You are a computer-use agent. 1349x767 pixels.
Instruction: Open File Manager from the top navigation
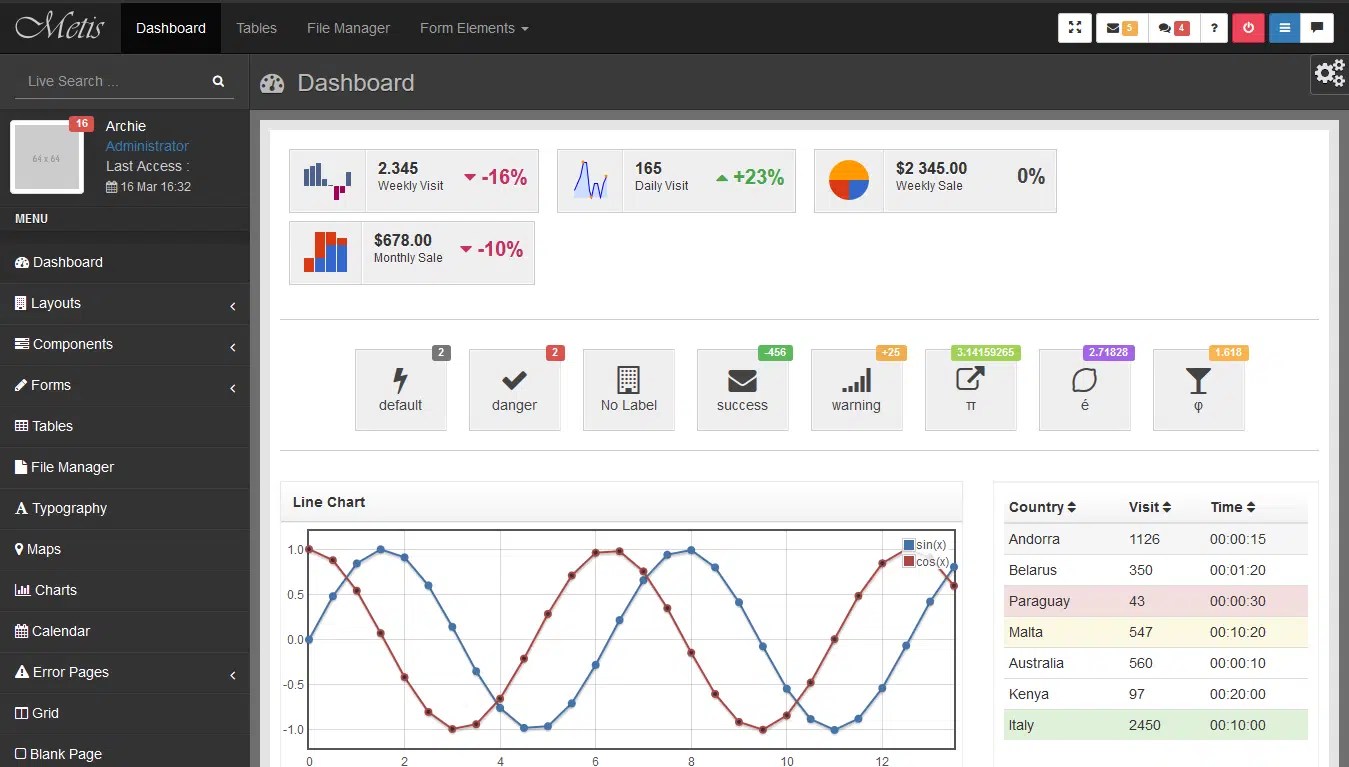click(347, 28)
